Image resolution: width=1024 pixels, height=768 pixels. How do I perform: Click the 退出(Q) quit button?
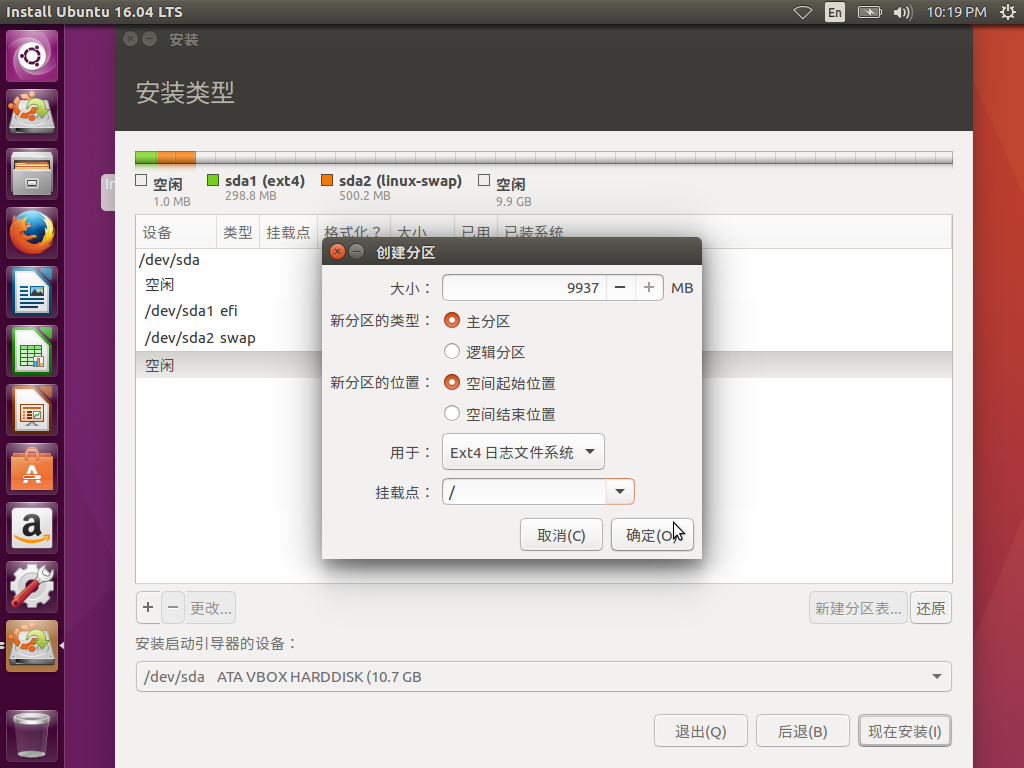pyautogui.click(x=701, y=731)
